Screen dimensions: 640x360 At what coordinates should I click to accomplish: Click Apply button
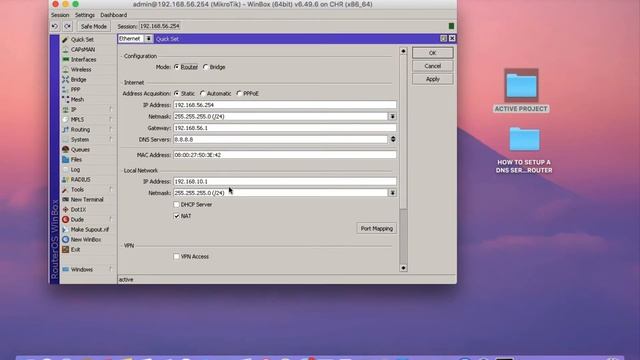[x=432, y=79]
